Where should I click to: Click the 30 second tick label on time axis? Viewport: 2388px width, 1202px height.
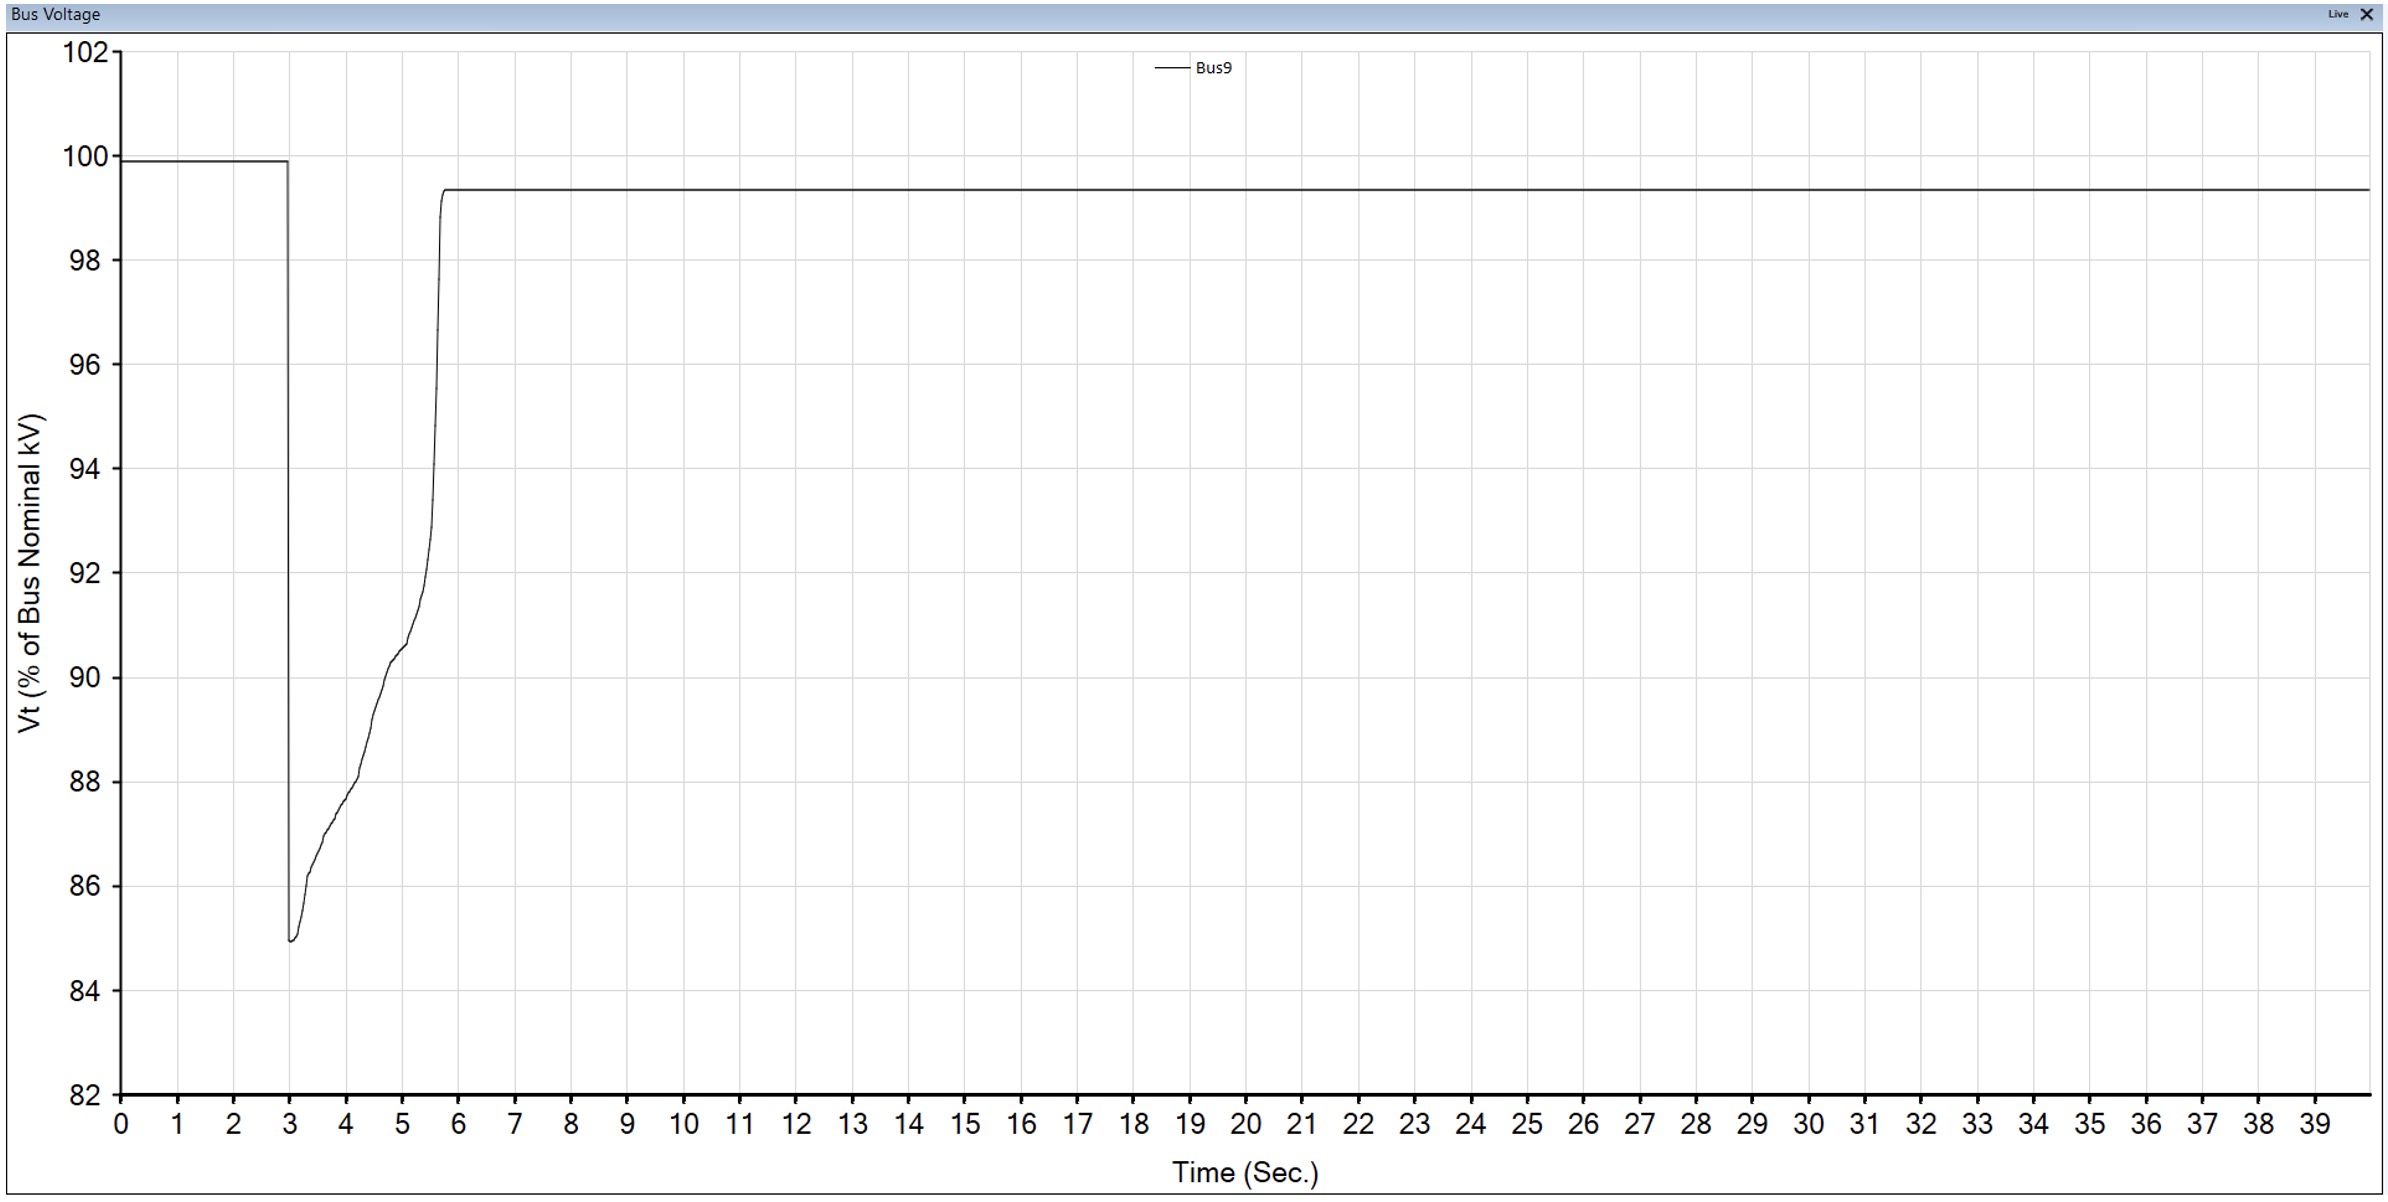(1808, 1124)
